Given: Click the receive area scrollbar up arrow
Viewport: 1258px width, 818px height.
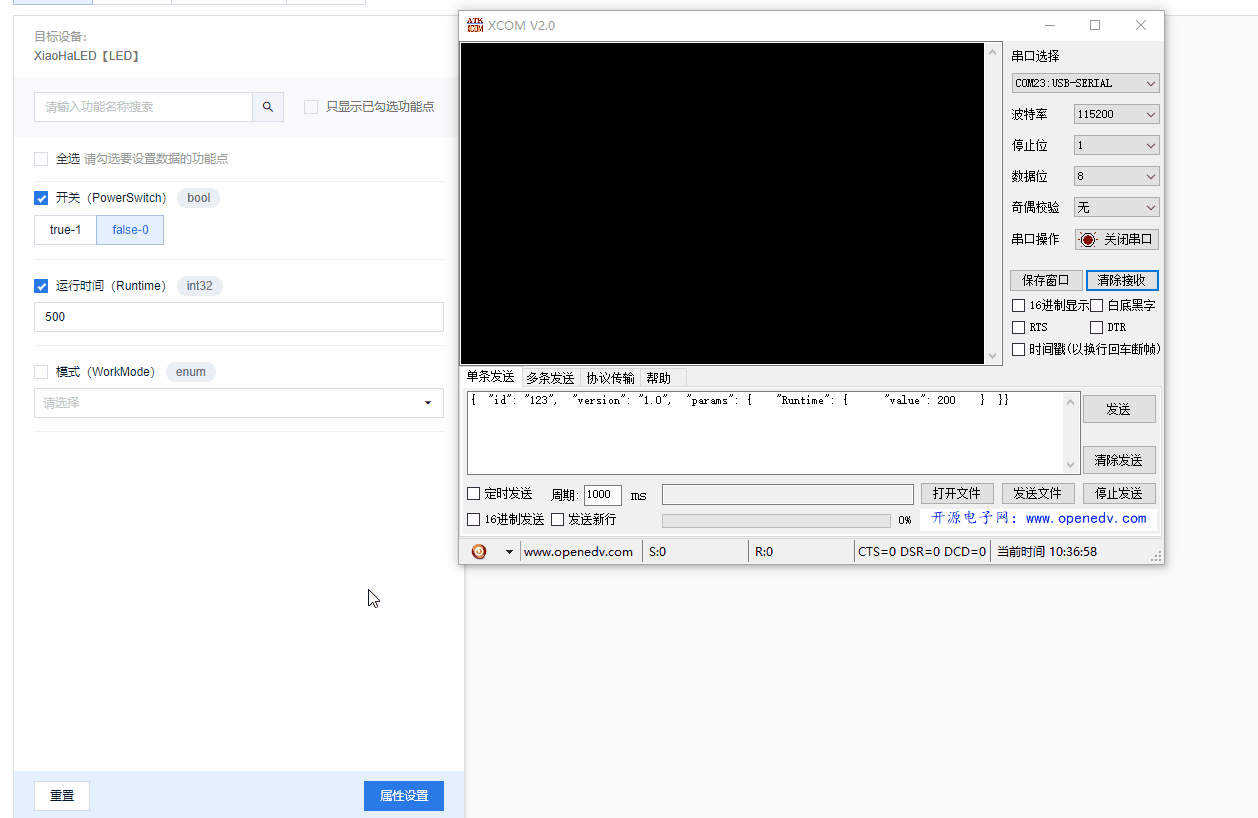Looking at the screenshot, I should pyautogui.click(x=993, y=52).
